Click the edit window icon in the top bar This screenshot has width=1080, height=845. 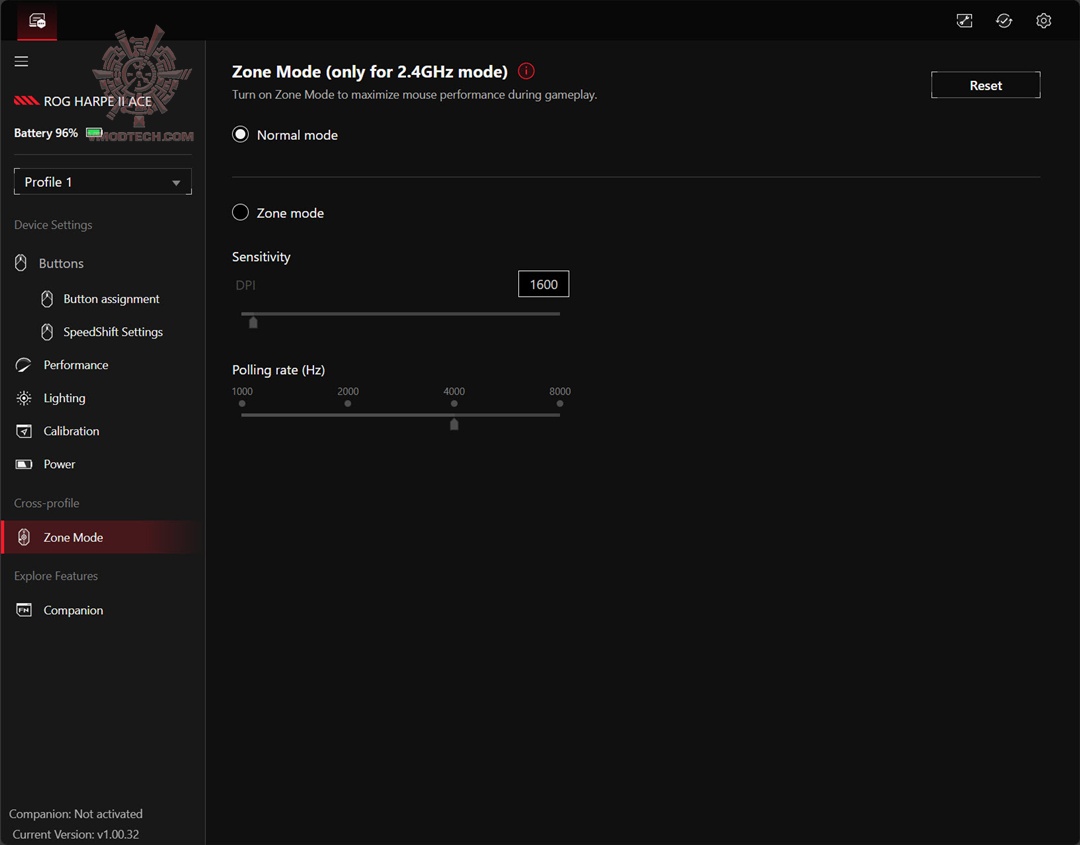point(964,21)
